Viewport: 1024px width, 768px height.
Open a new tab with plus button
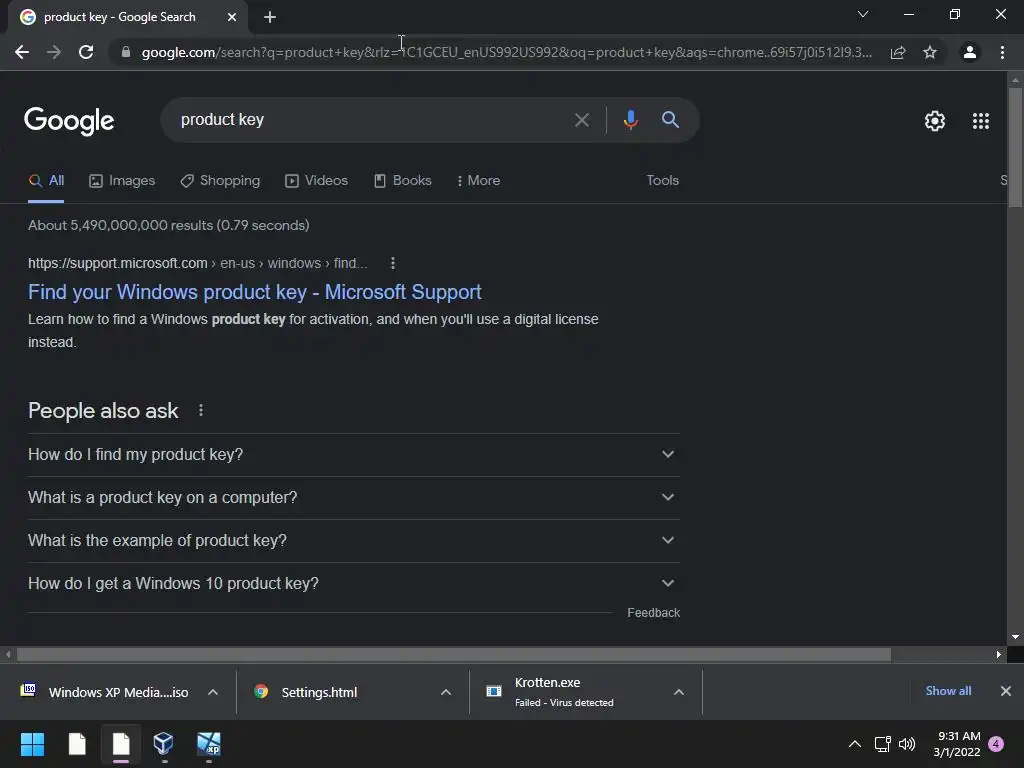tap(270, 17)
